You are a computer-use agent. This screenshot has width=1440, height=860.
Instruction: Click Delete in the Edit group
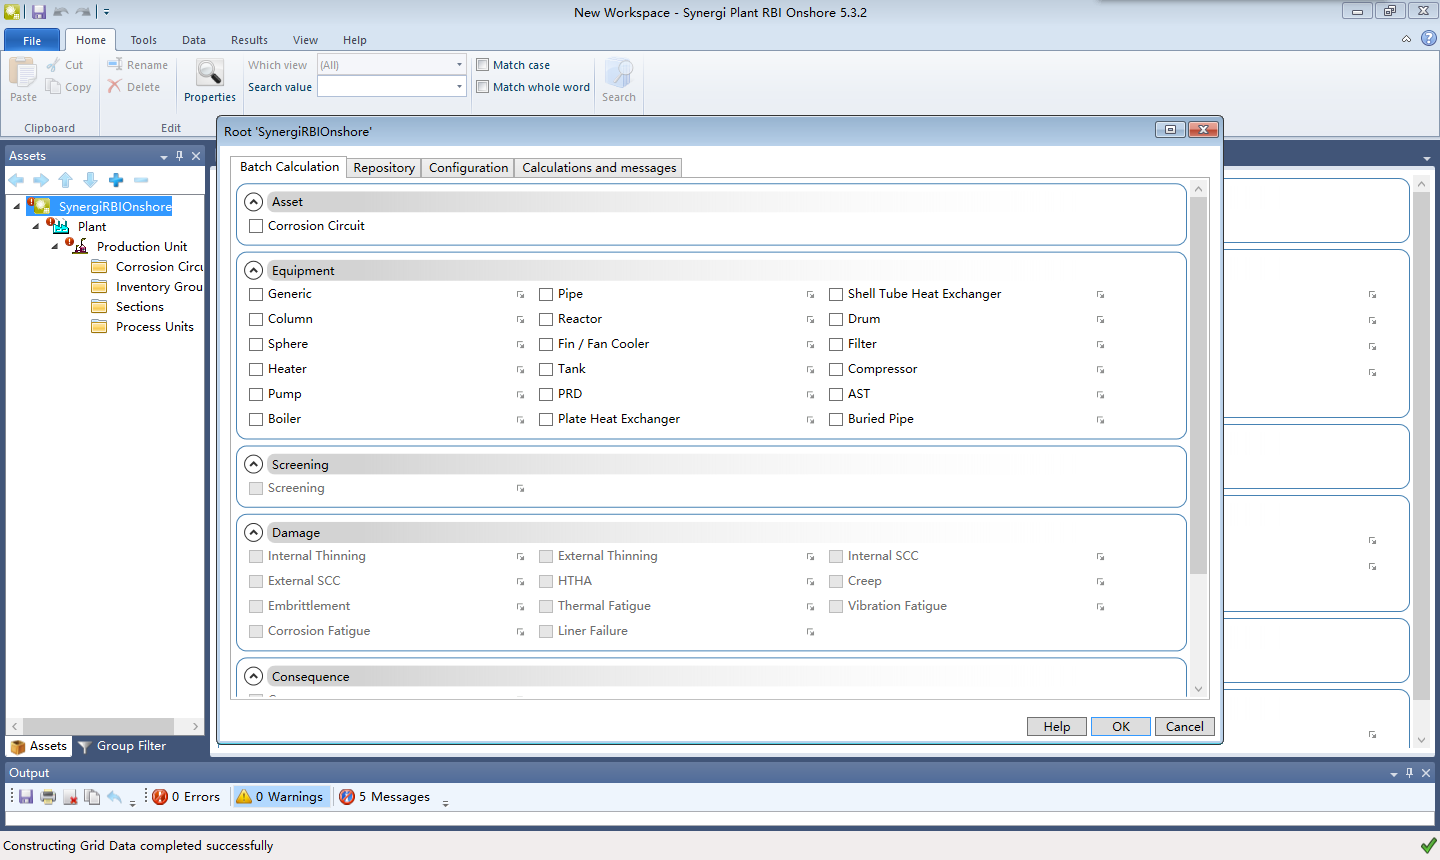(134, 87)
